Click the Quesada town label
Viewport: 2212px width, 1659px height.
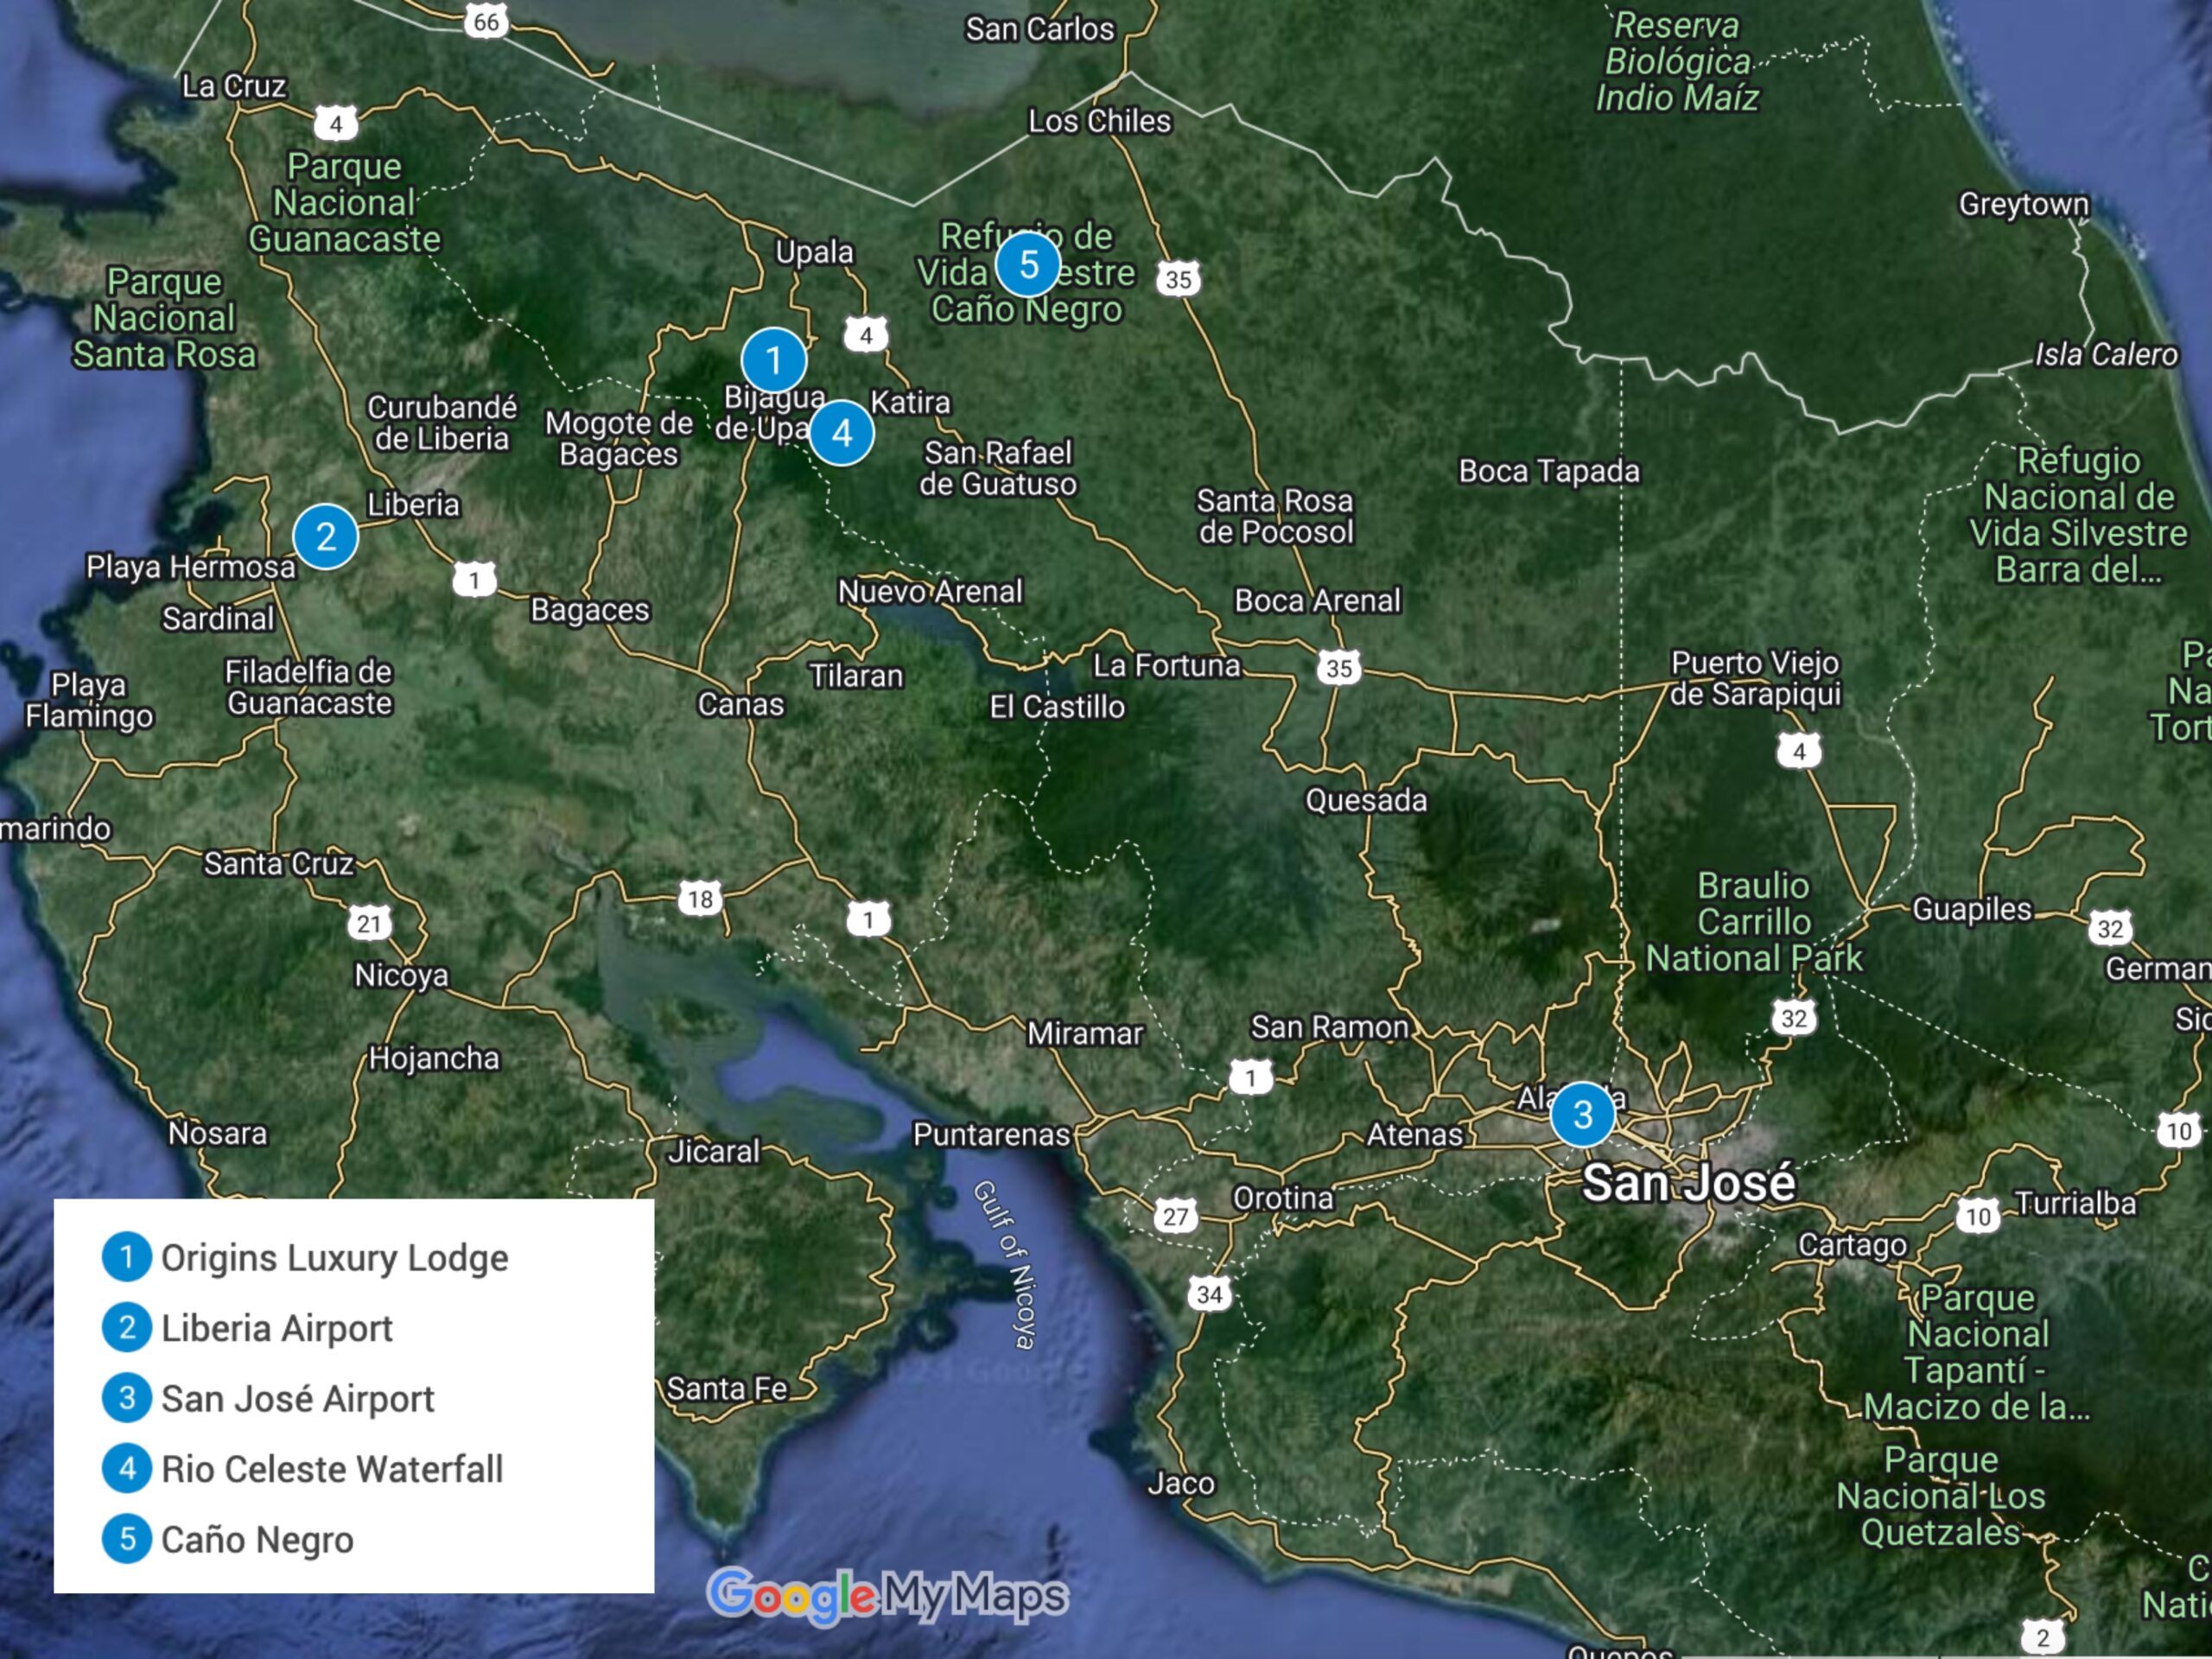[1366, 800]
